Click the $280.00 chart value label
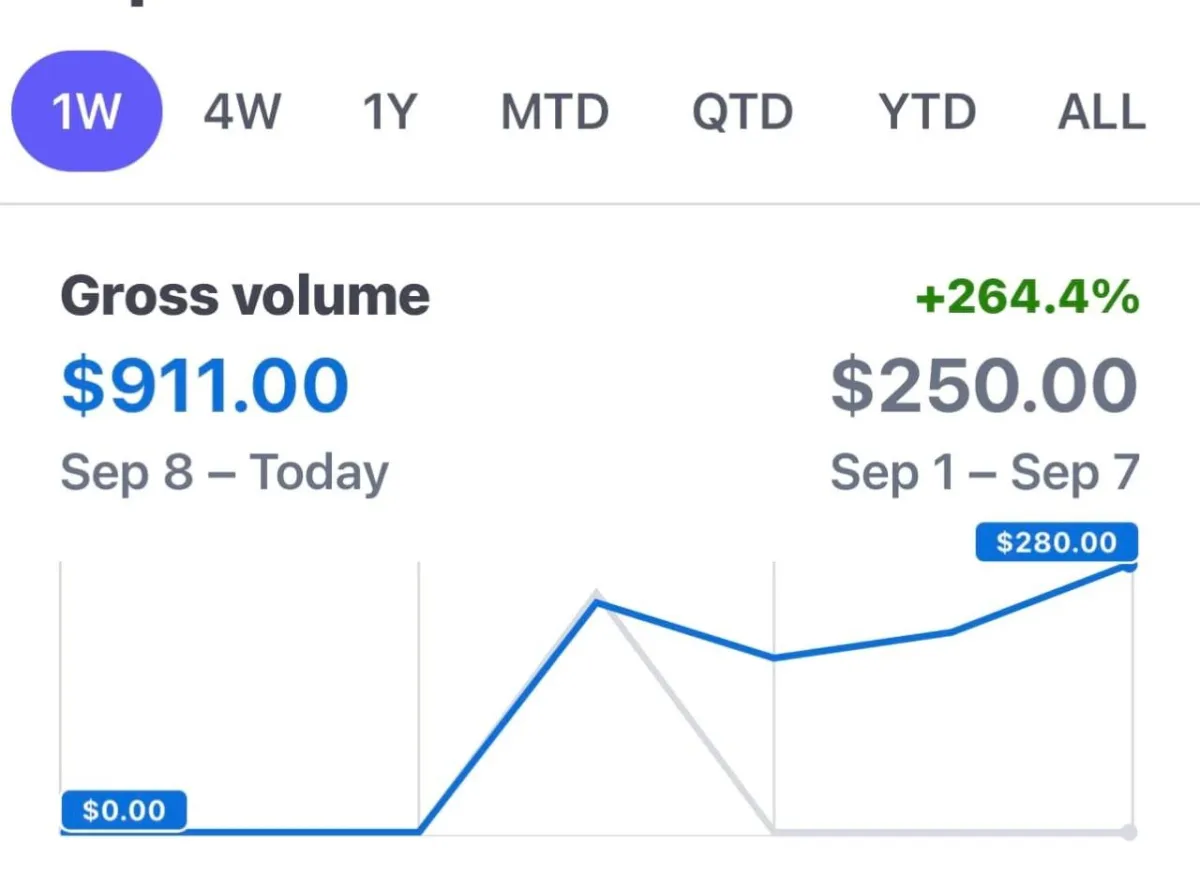Viewport: 1200px width, 872px height. [x=1057, y=542]
